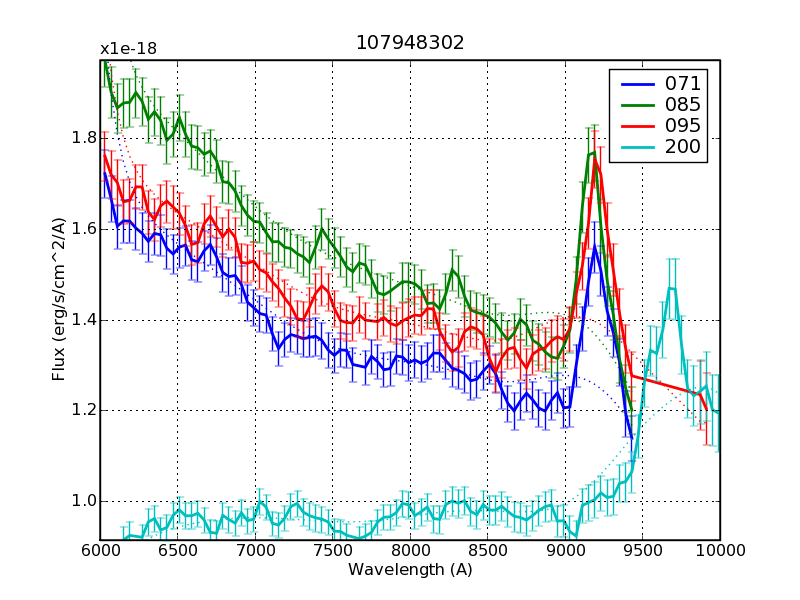Click the 7500 x-axis tick label

333,551
